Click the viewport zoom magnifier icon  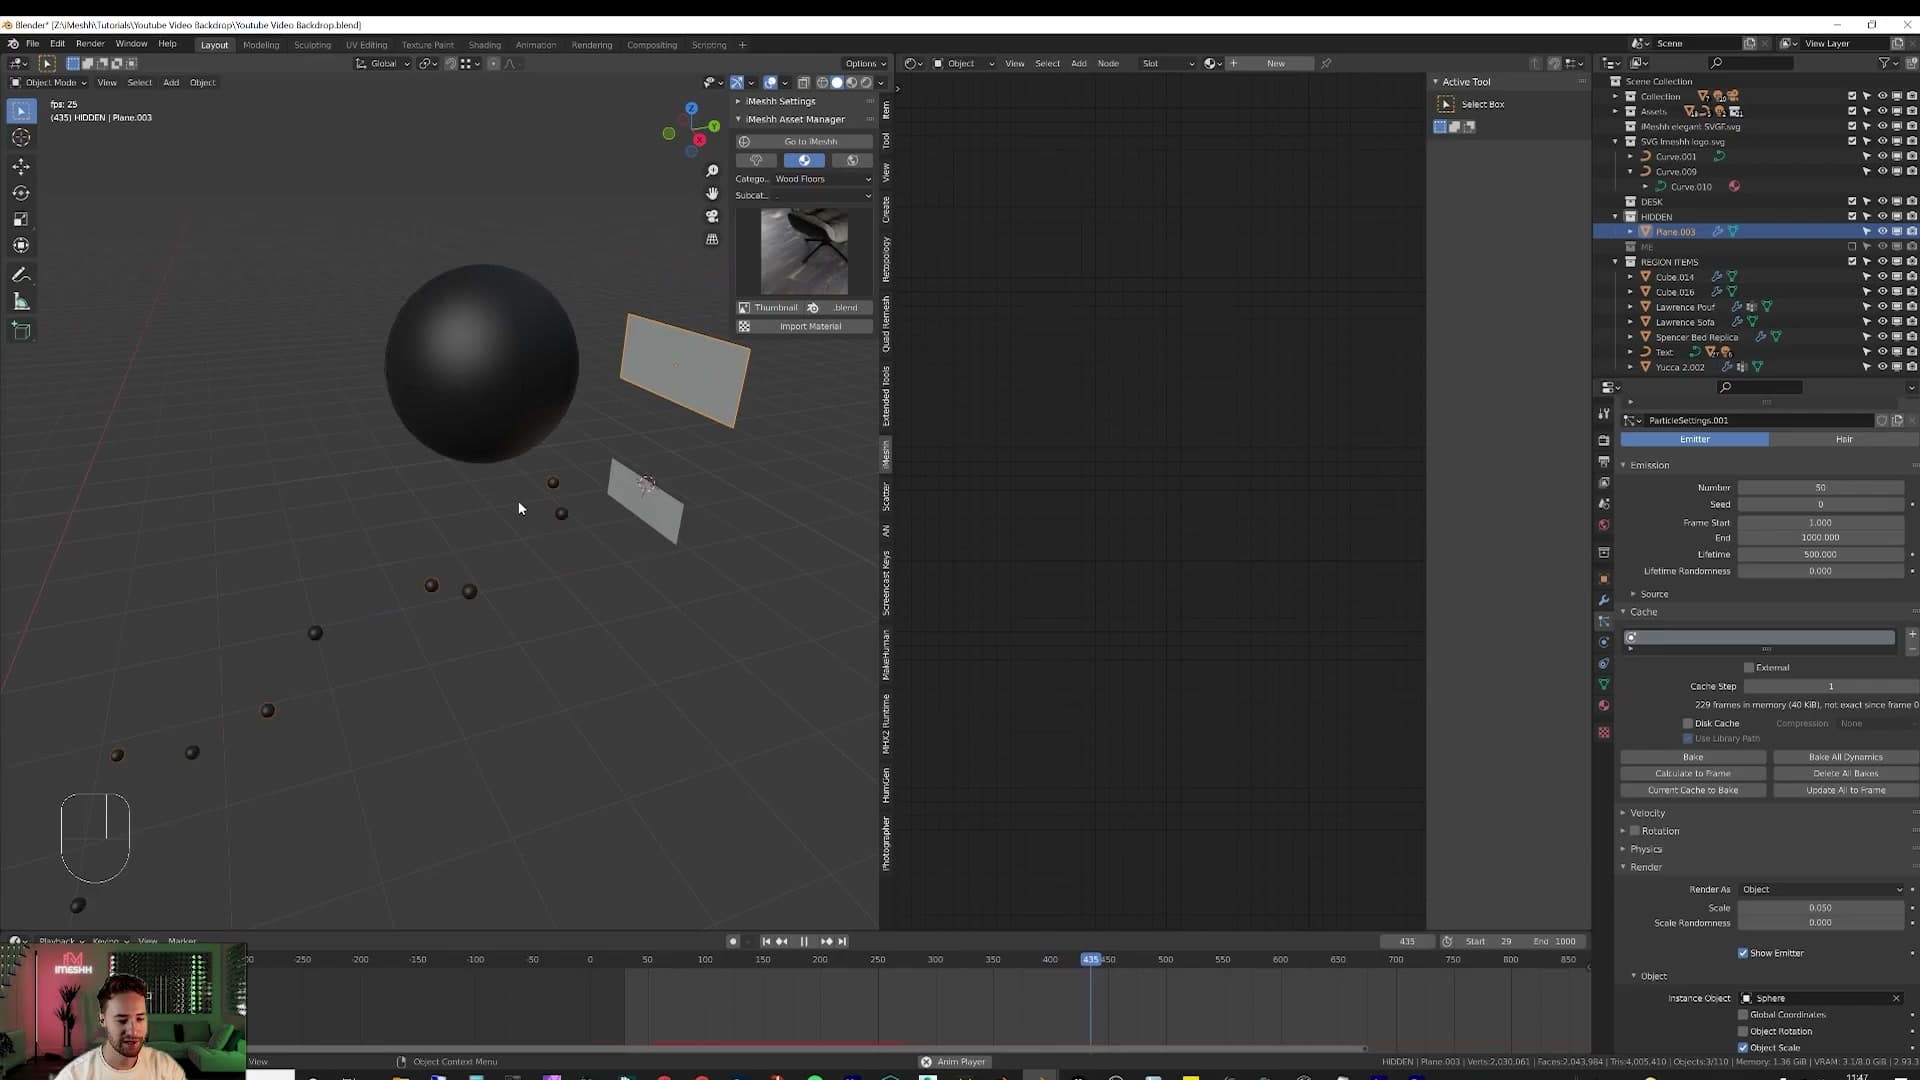coord(712,171)
